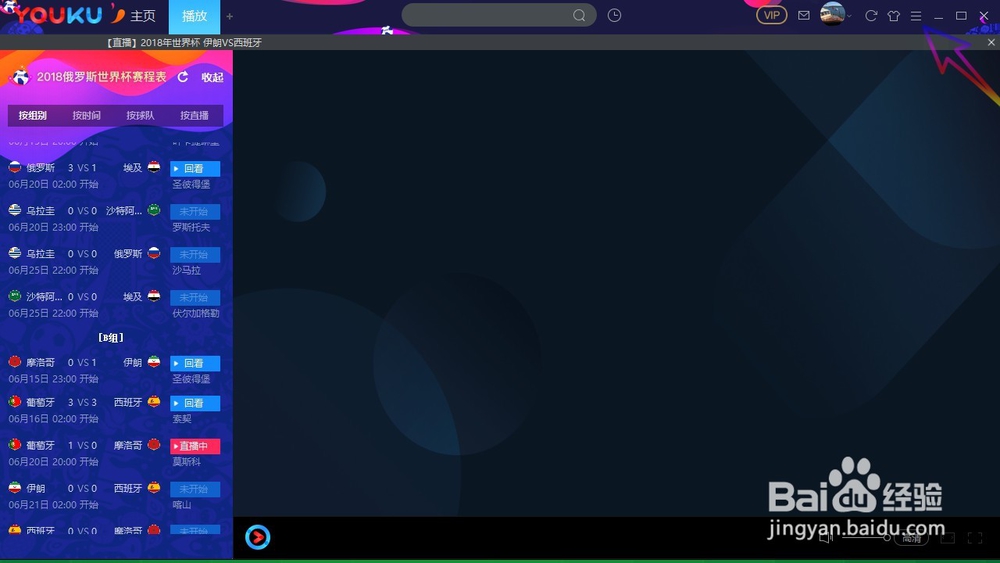Screen dimensions: 1000x563
Task: Click Iran flag in 摩洛哥 0 VS 1 row
Action: click(x=154, y=362)
